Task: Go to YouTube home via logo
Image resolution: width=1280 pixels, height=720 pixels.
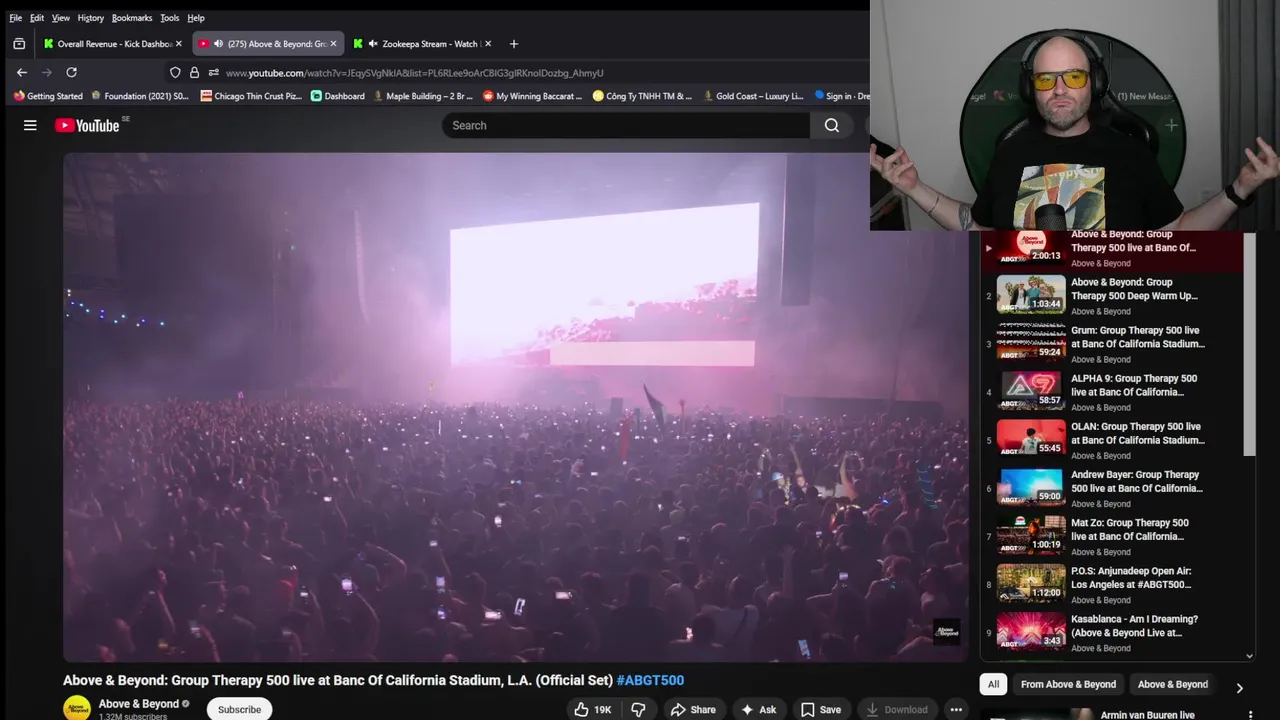Action: [x=87, y=125]
